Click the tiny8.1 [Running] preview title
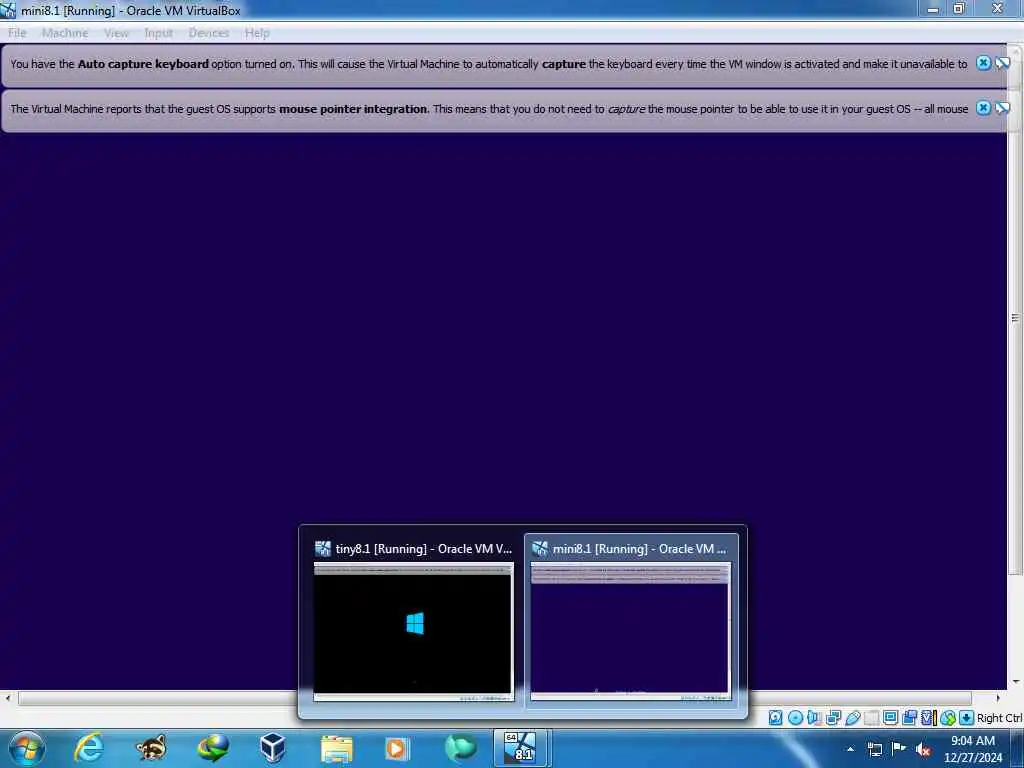The height and width of the screenshot is (768, 1024). [x=423, y=549]
